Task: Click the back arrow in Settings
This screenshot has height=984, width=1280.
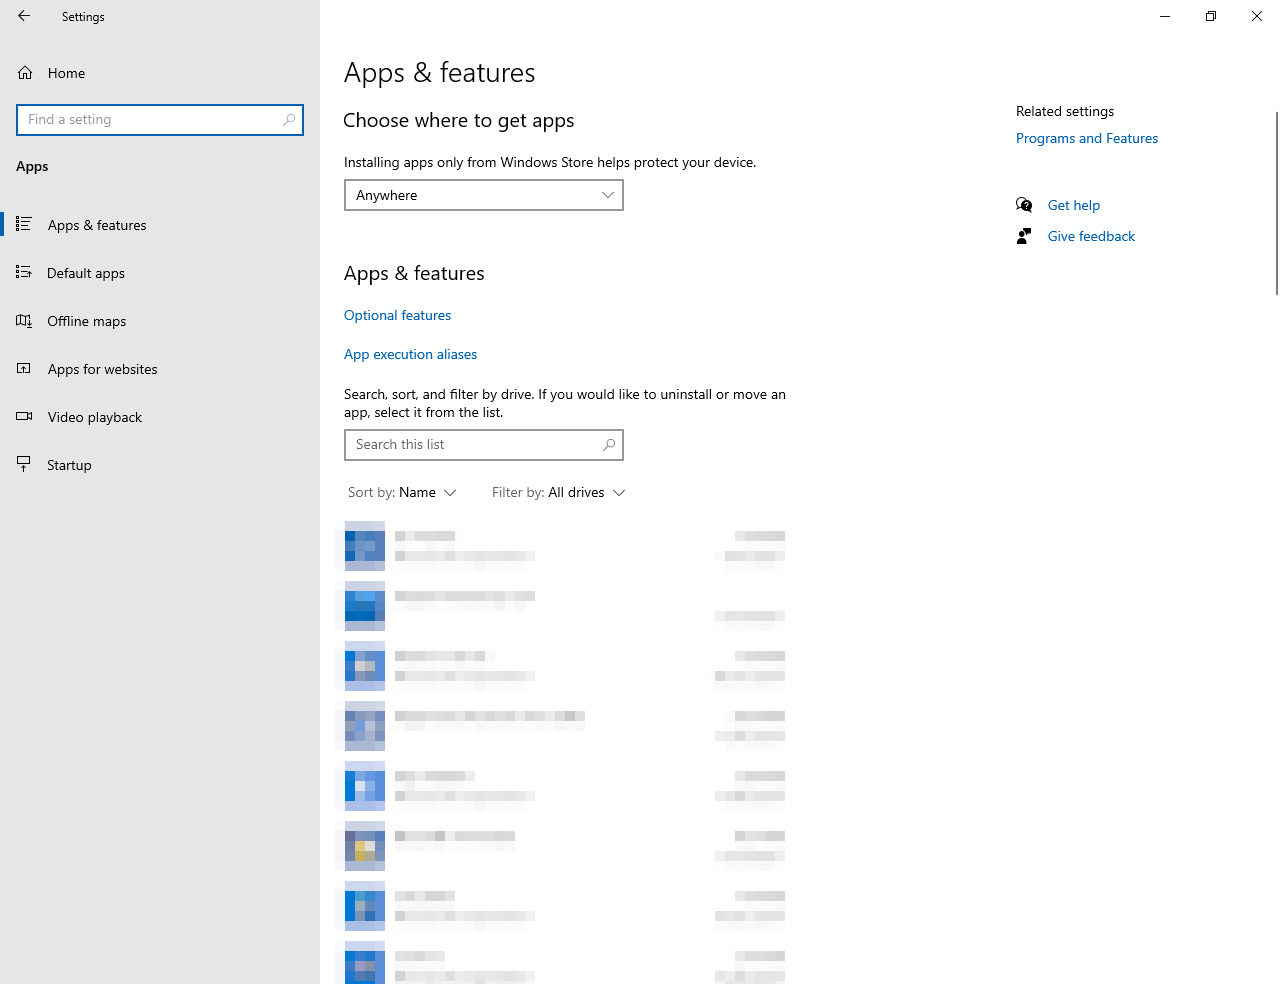Action: pyautogui.click(x=24, y=16)
